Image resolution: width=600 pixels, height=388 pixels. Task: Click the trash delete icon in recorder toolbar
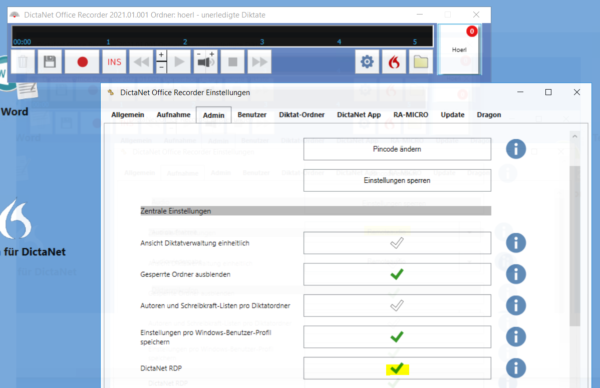[23, 62]
